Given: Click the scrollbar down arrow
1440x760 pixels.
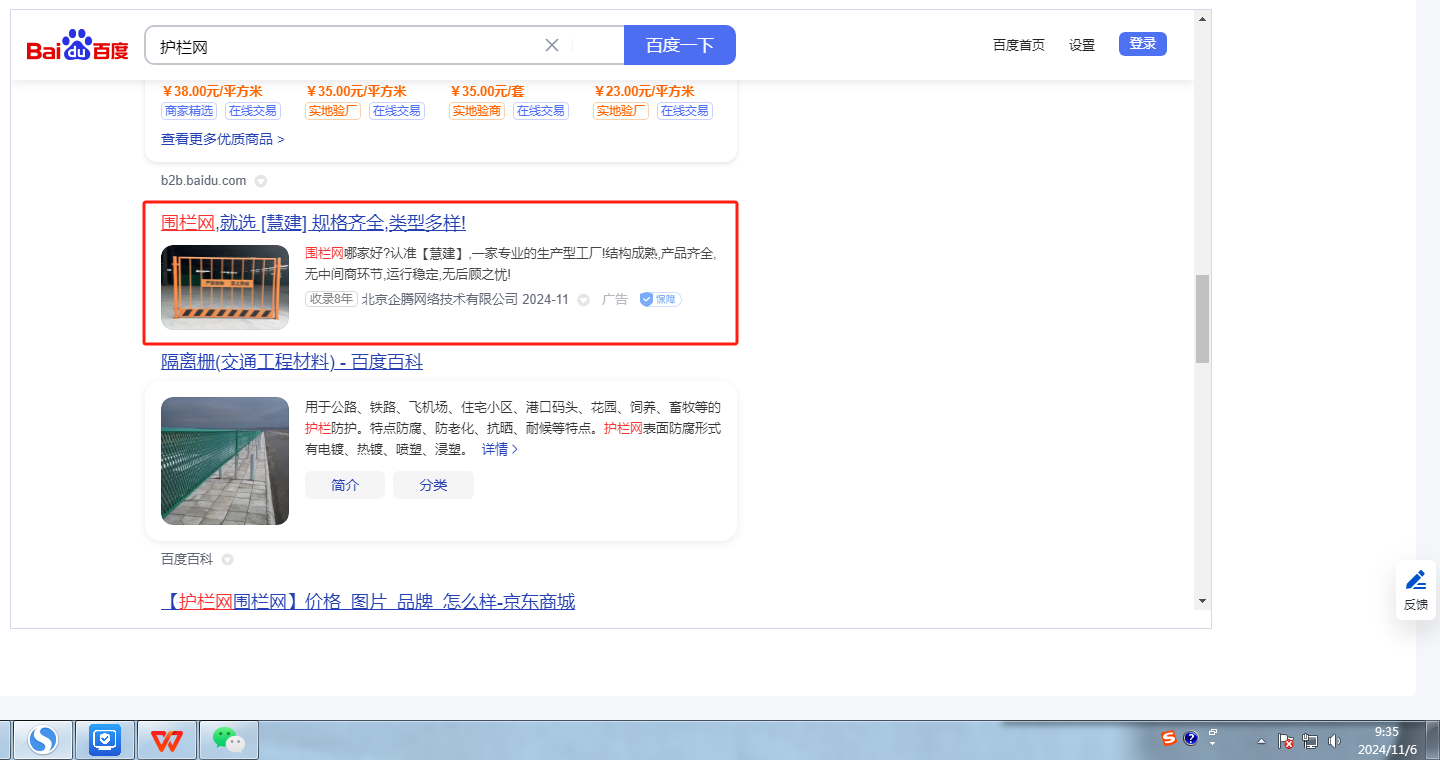Looking at the screenshot, I should tap(1202, 601).
